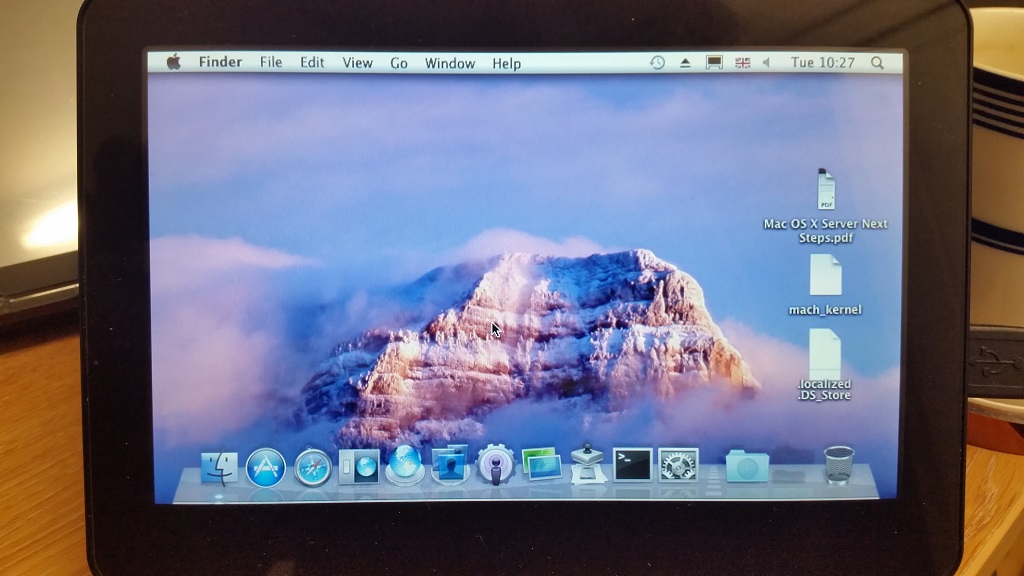This screenshot has width=1024, height=576.
Task: Launch Safari from the Dock
Action: click(313, 468)
